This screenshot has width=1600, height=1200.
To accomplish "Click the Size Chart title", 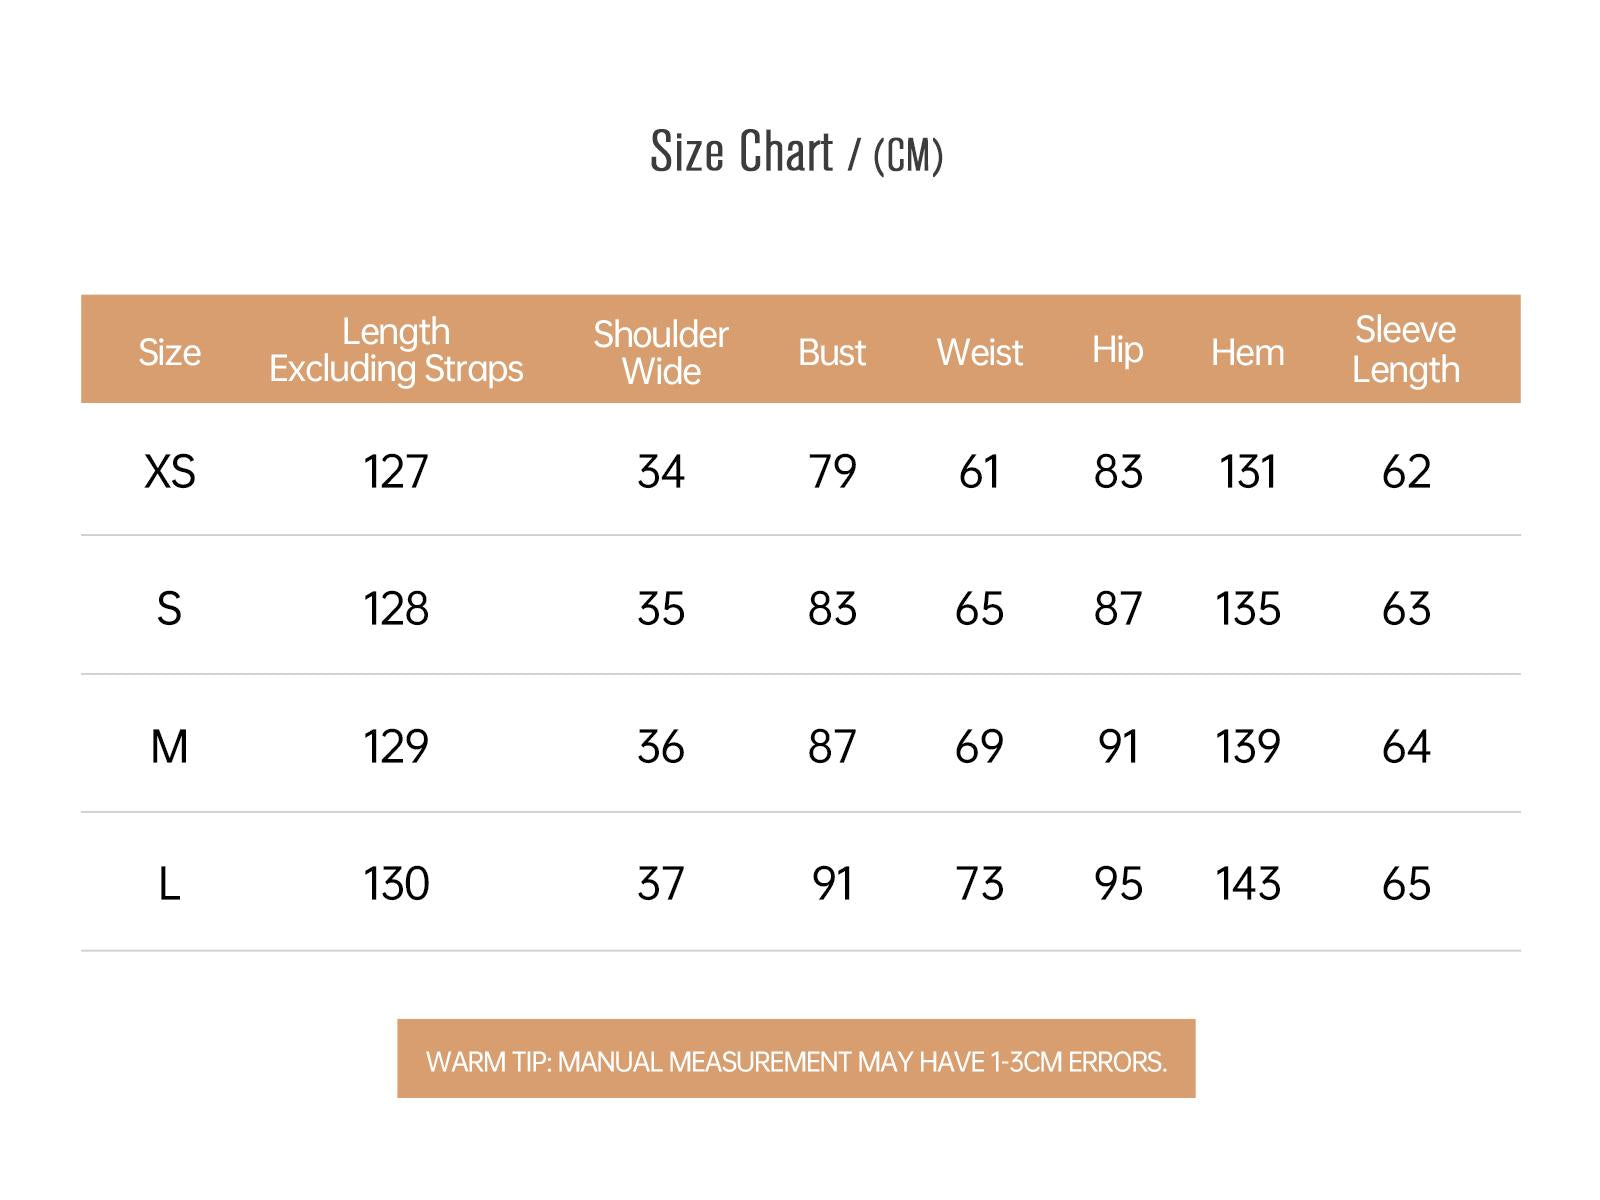I will pyautogui.click(x=796, y=153).
